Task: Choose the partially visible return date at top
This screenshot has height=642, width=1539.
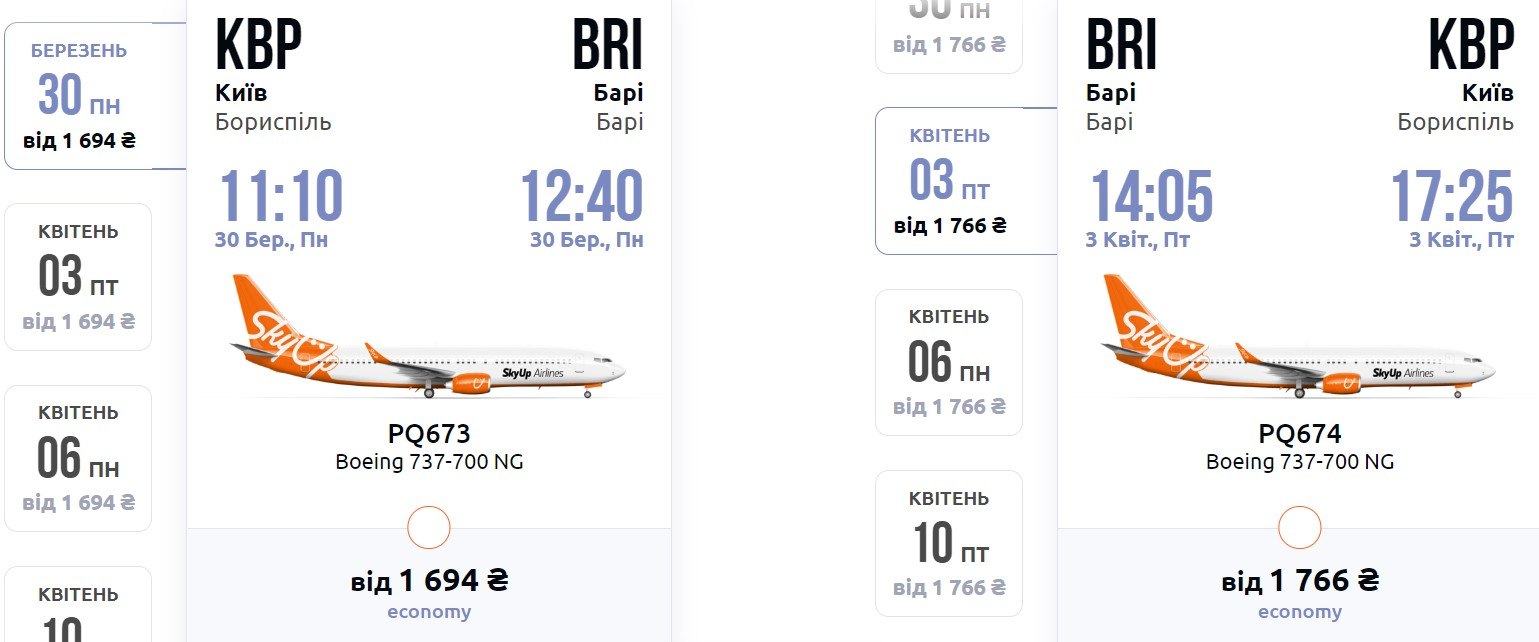Action: (x=949, y=36)
